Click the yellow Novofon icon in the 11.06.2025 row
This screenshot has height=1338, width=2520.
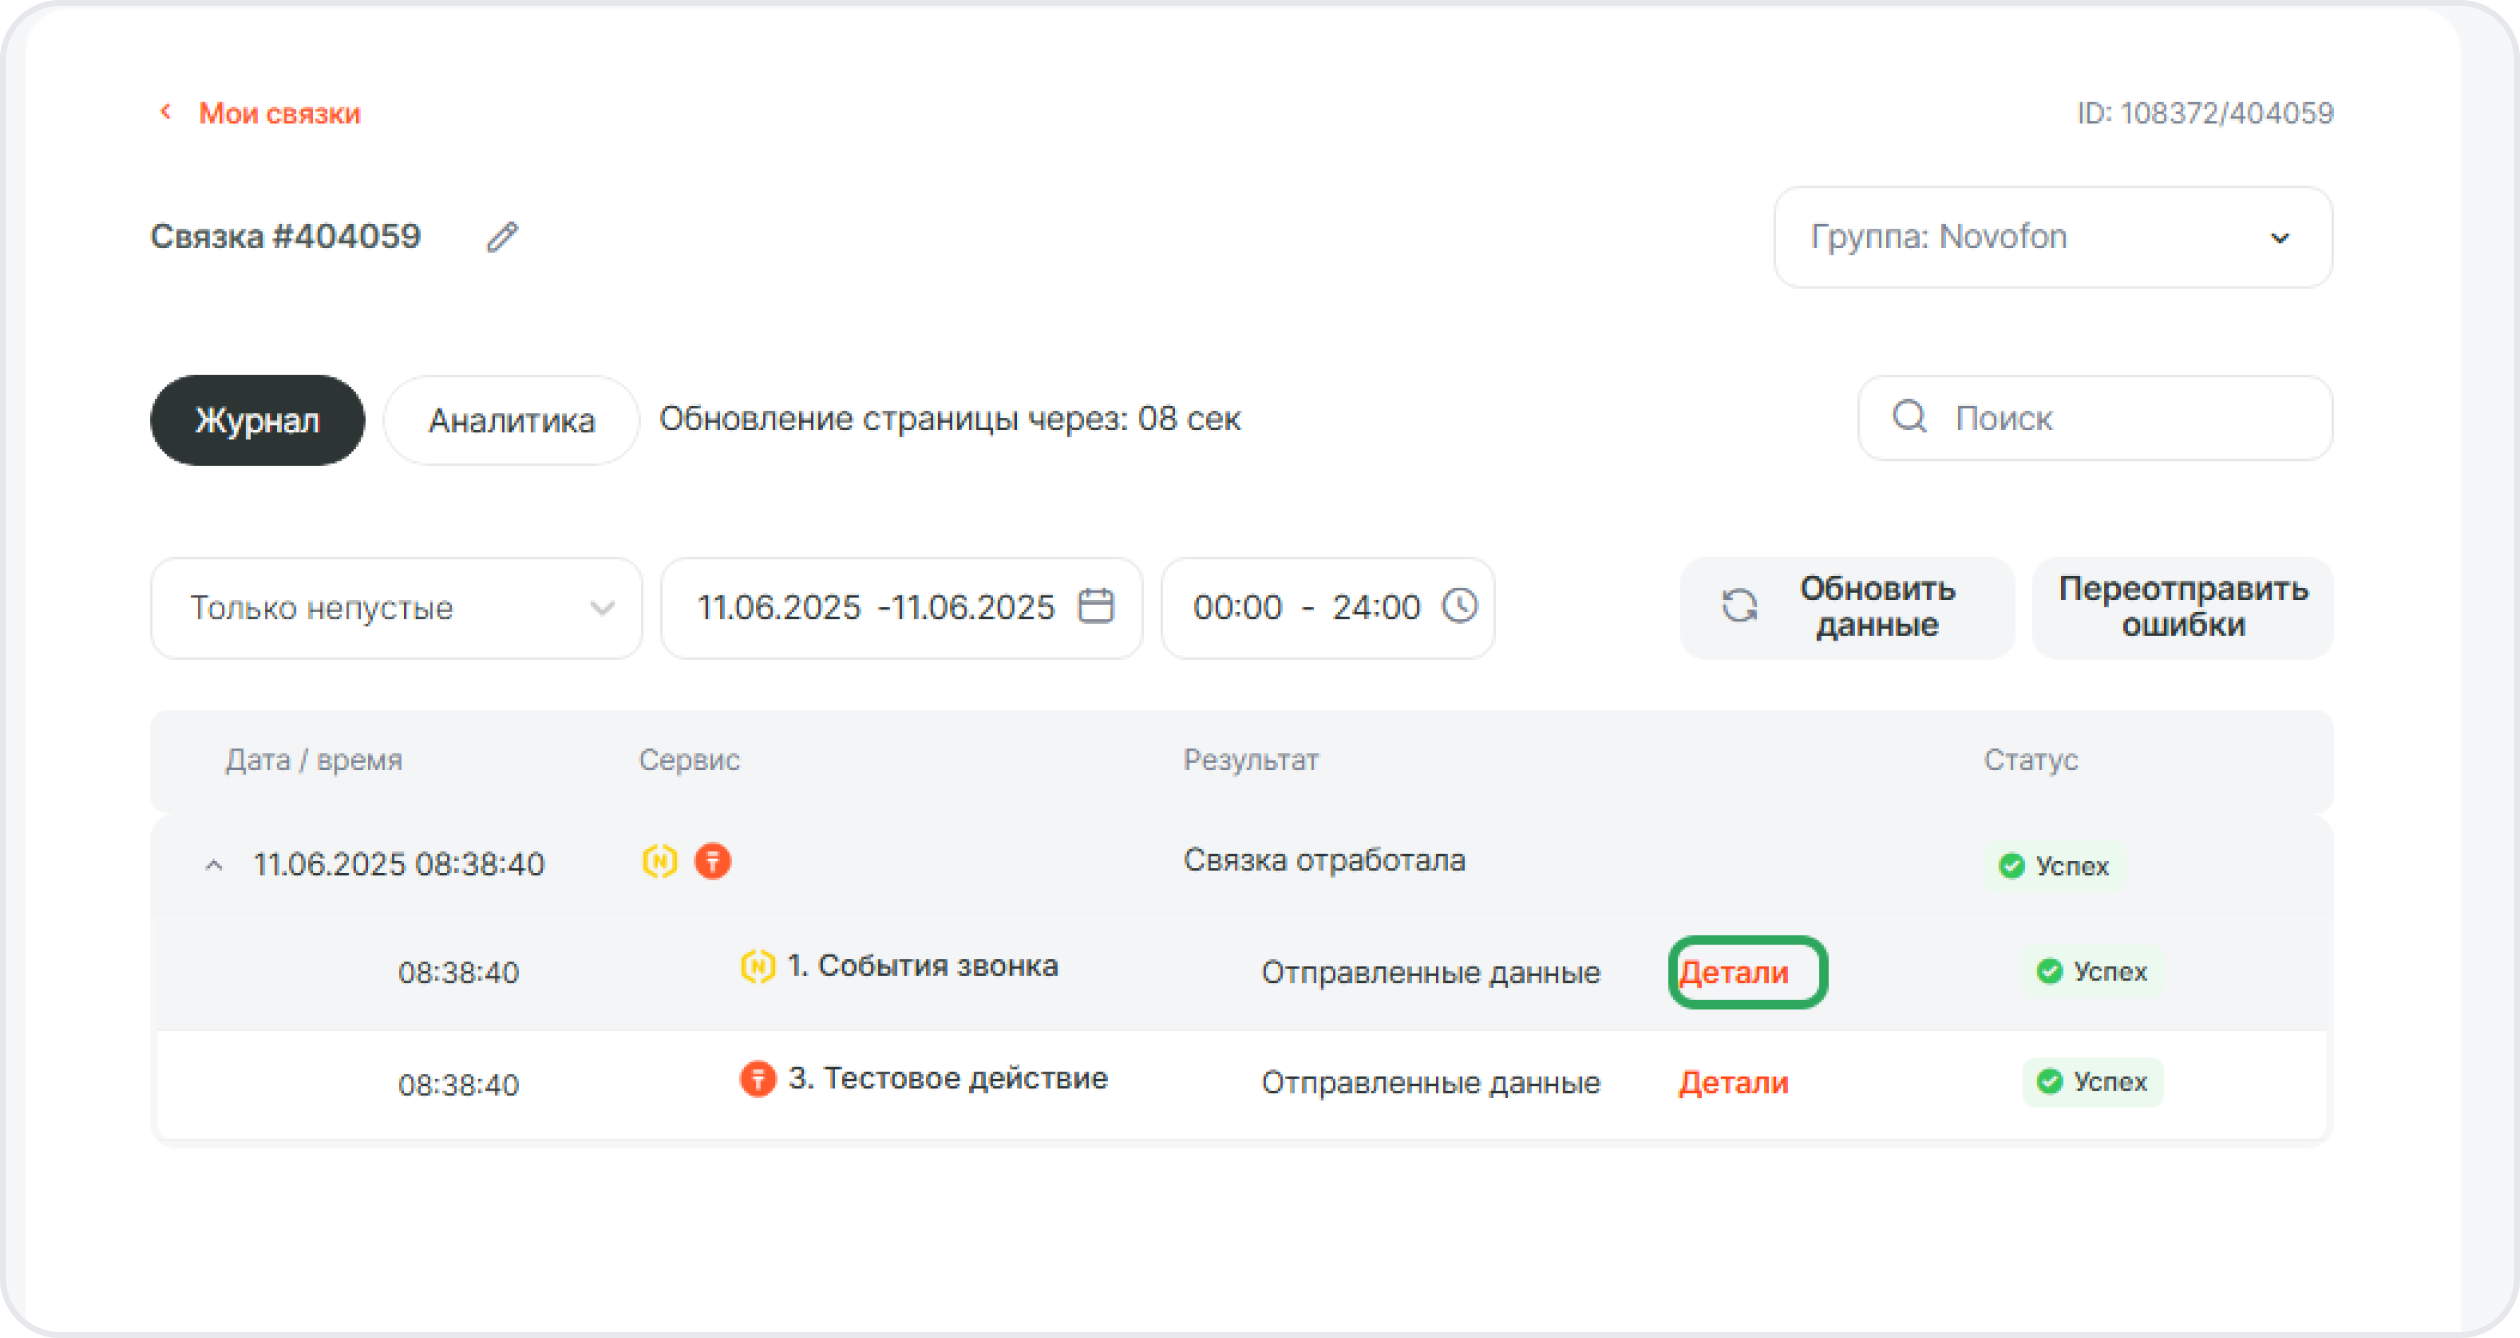659,861
